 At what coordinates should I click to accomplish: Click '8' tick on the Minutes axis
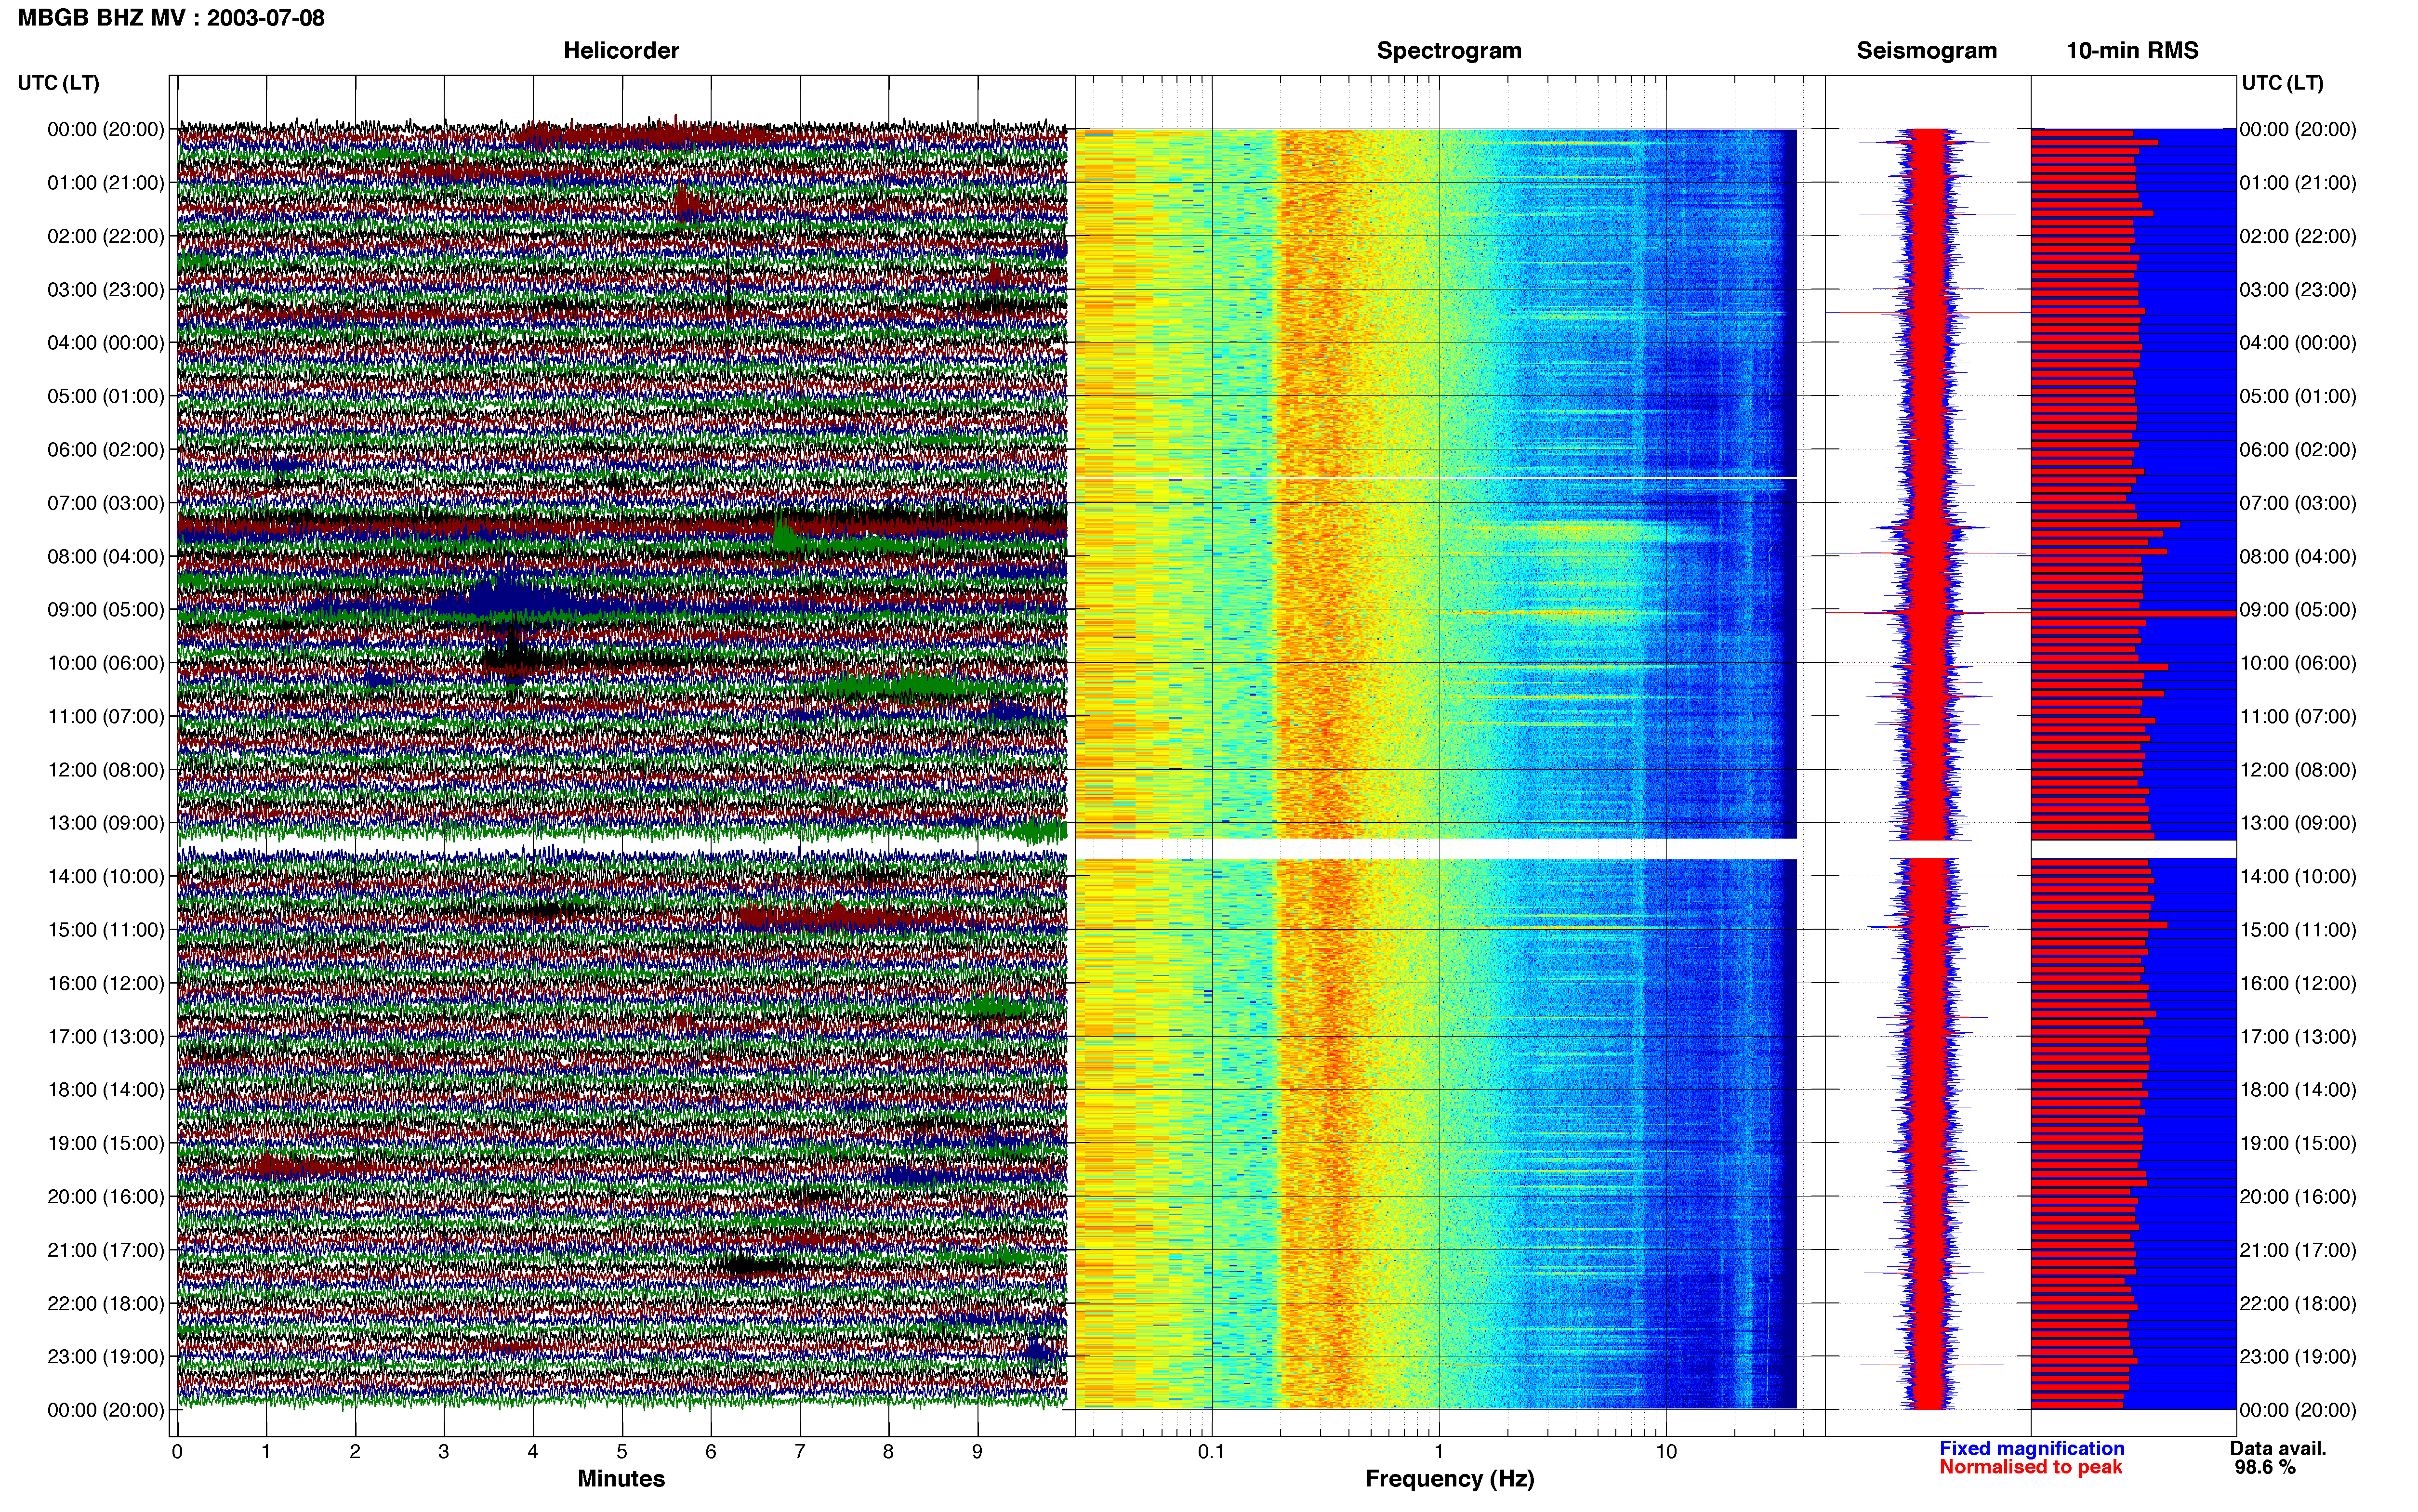[x=888, y=1451]
